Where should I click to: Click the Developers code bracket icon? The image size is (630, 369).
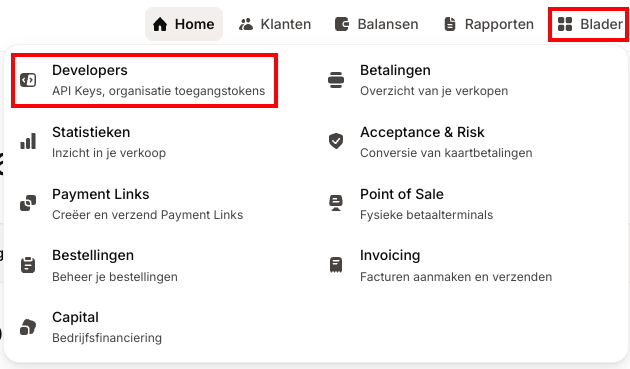coord(28,80)
